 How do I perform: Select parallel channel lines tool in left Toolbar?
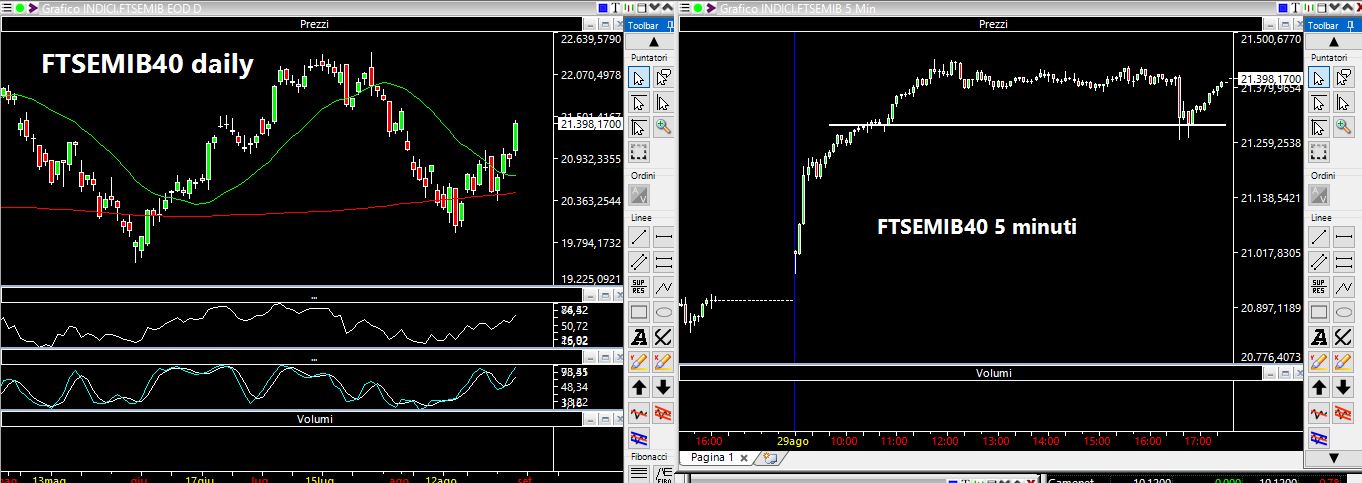click(x=639, y=262)
